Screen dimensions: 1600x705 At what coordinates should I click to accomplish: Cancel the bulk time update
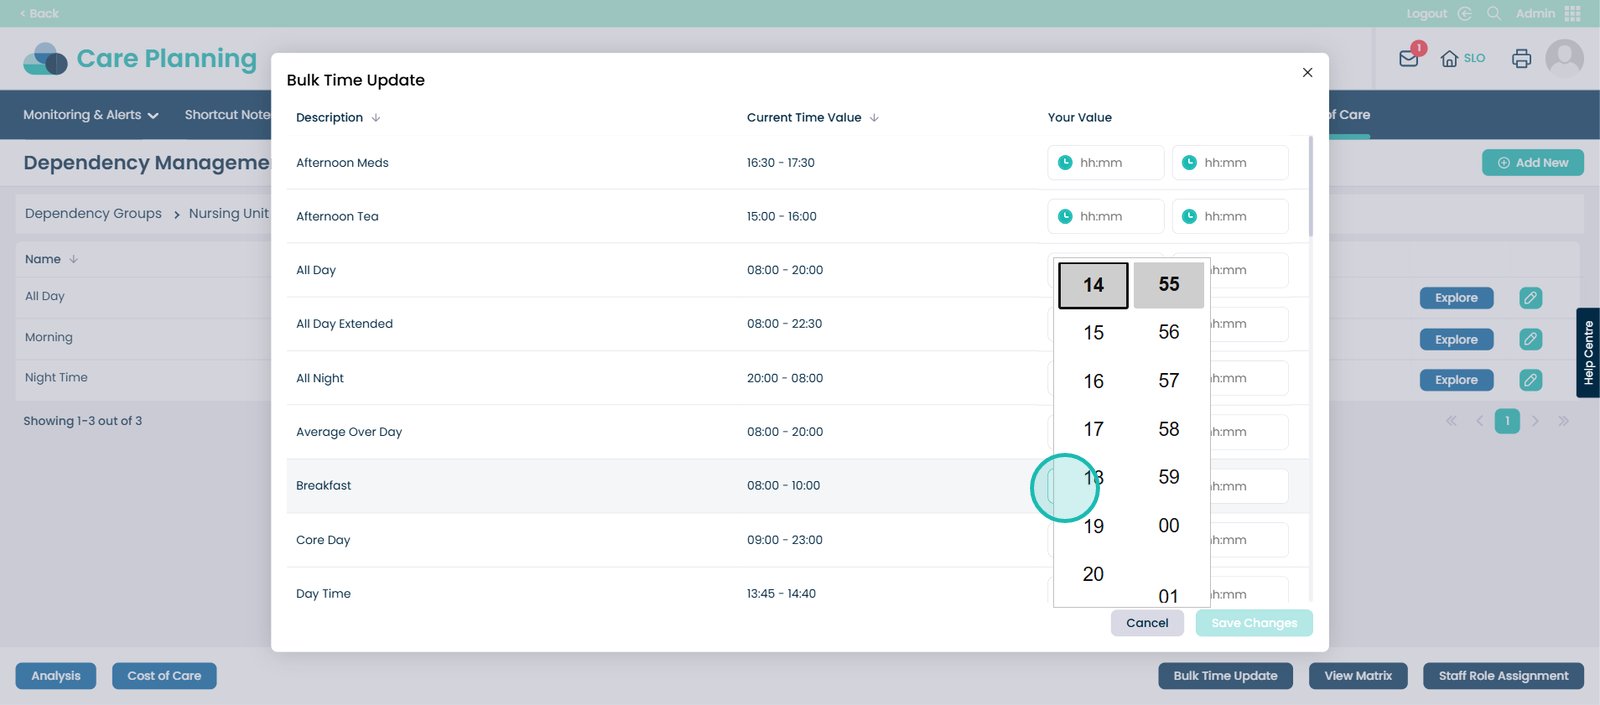[x=1147, y=623]
